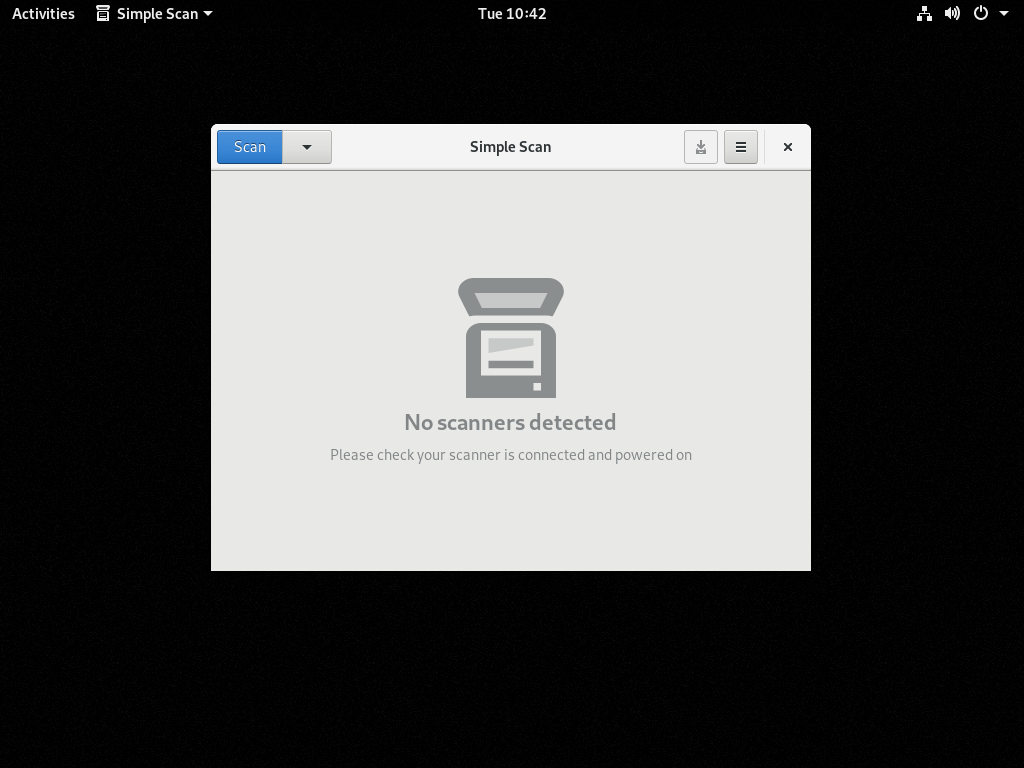1024x768 pixels.
Task: Open the Simple Scan app menu in the top bar
Action: tap(154, 14)
